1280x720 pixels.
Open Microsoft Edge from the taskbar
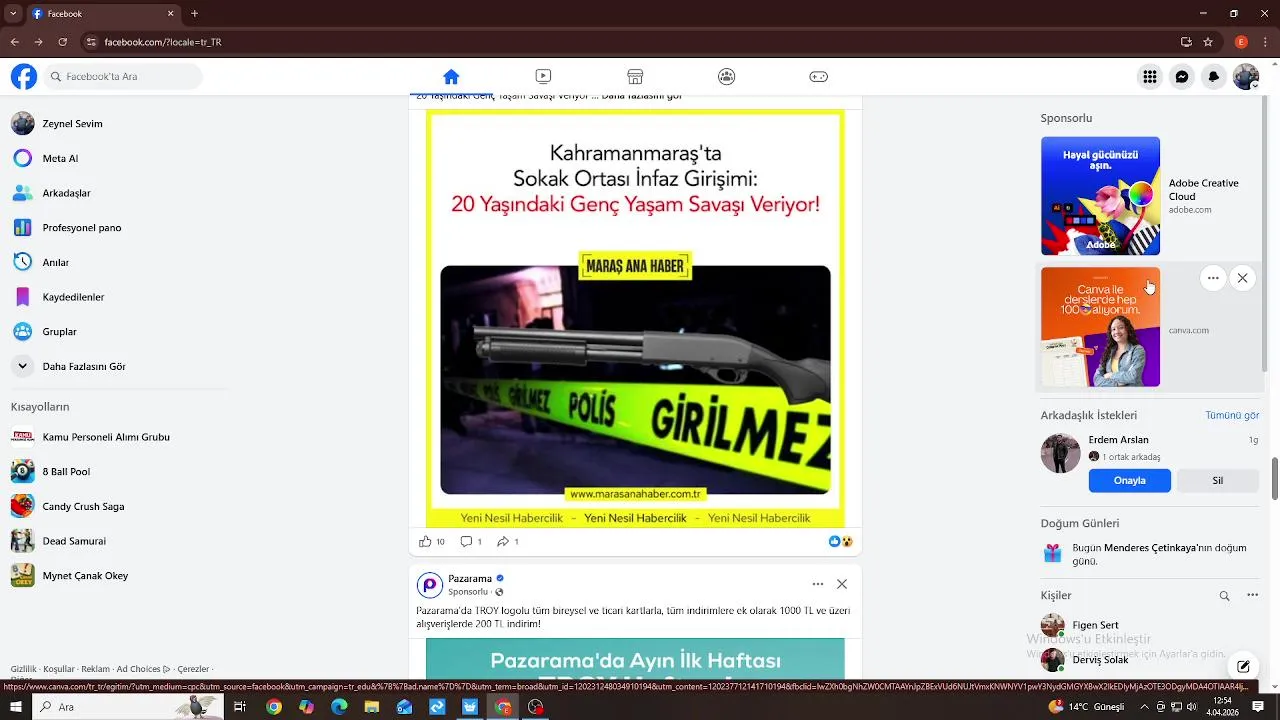(x=340, y=707)
